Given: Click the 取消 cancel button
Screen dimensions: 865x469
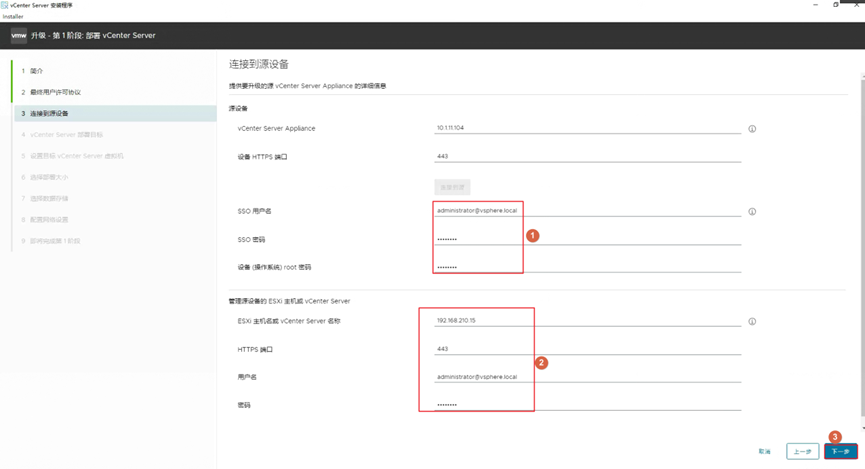Looking at the screenshot, I should pyautogui.click(x=764, y=451).
